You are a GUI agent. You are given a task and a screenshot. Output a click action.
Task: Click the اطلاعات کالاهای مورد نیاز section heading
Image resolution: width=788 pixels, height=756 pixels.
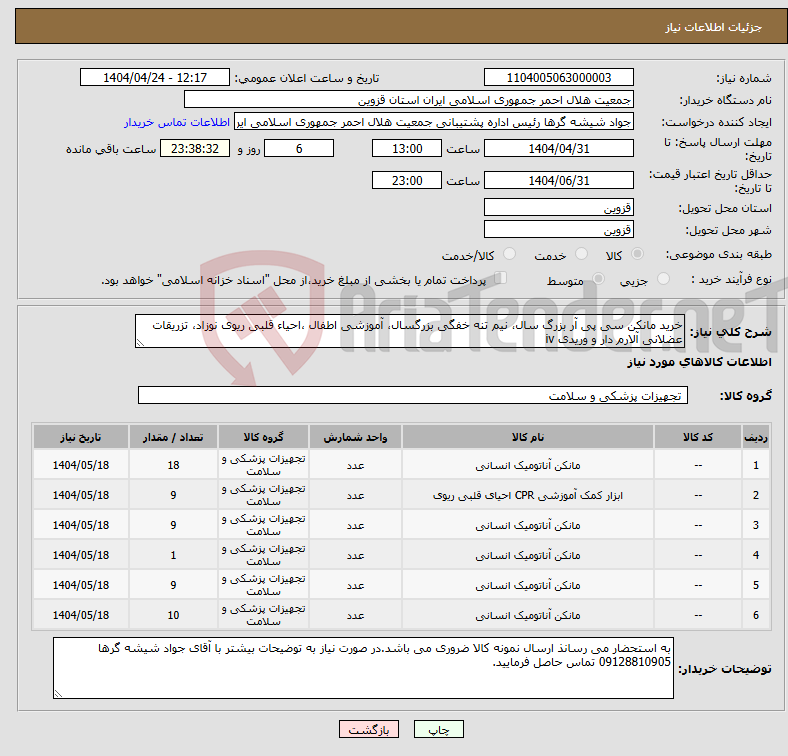point(699,362)
